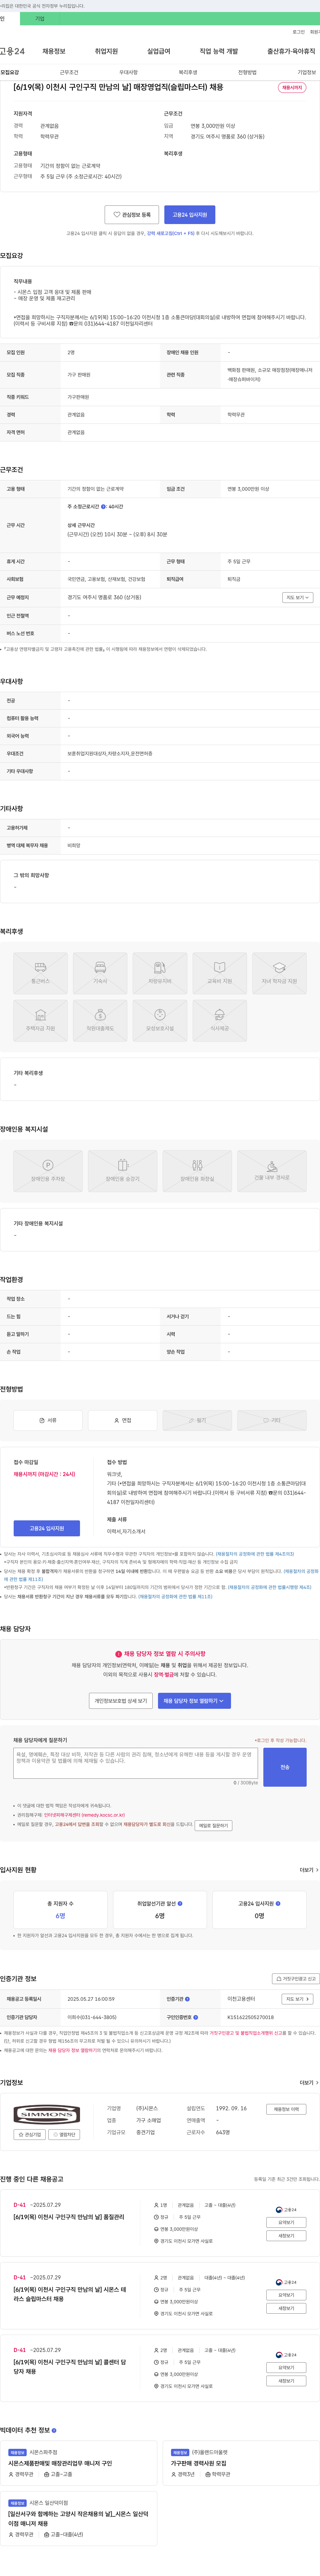Click the 차량유지비 welfare icon

[x=160, y=973]
